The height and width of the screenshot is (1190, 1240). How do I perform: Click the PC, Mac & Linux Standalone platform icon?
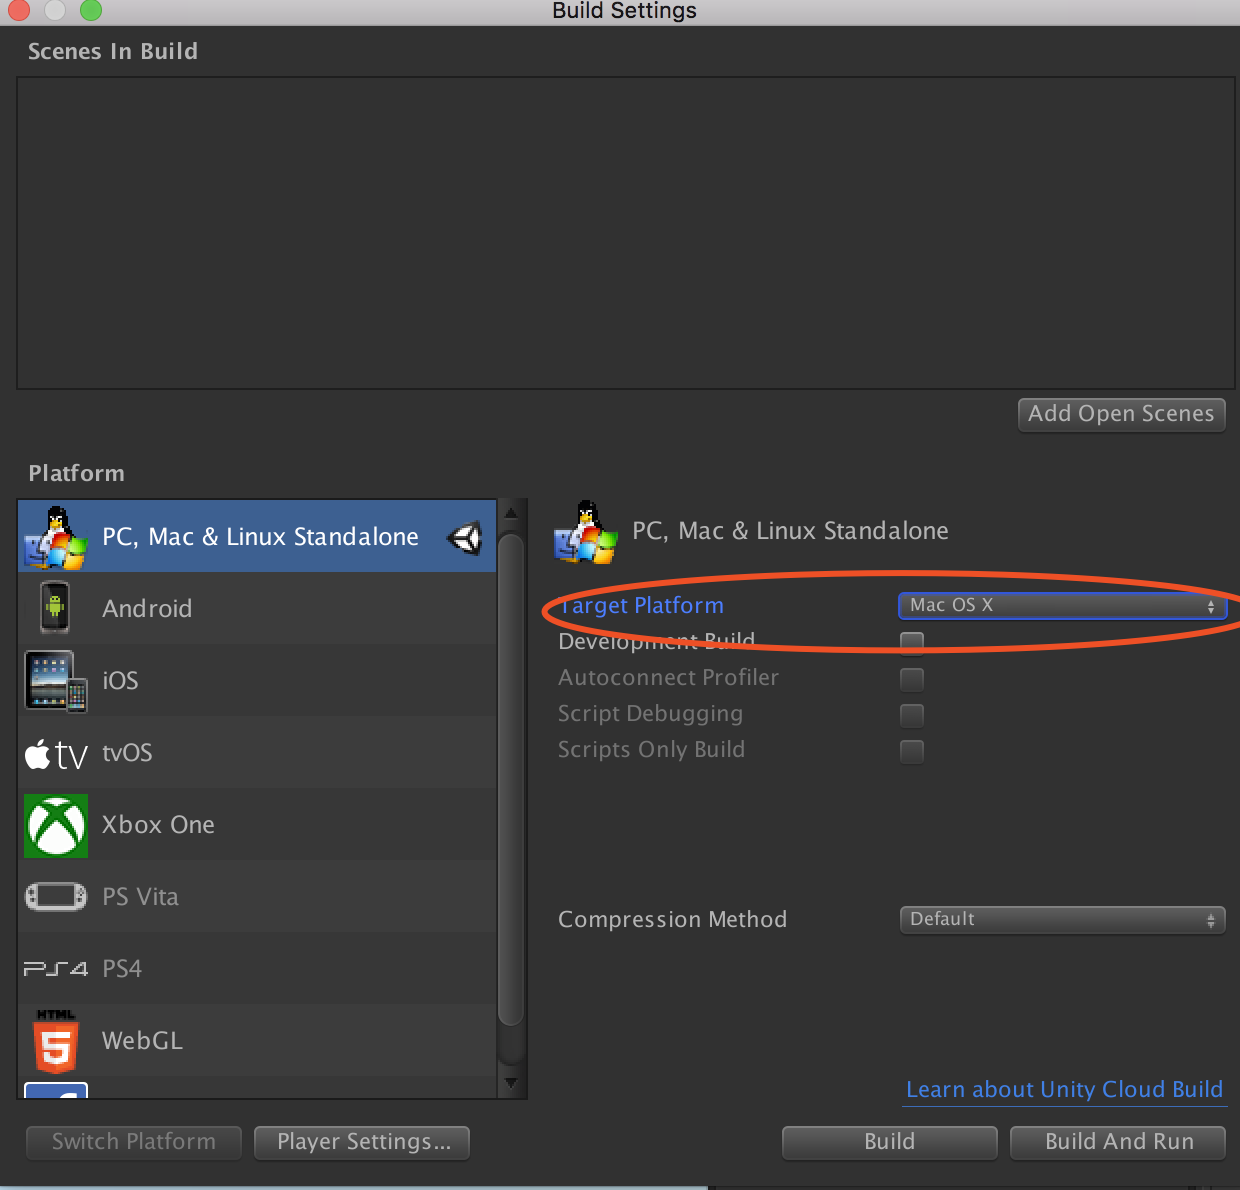[56, 537]
